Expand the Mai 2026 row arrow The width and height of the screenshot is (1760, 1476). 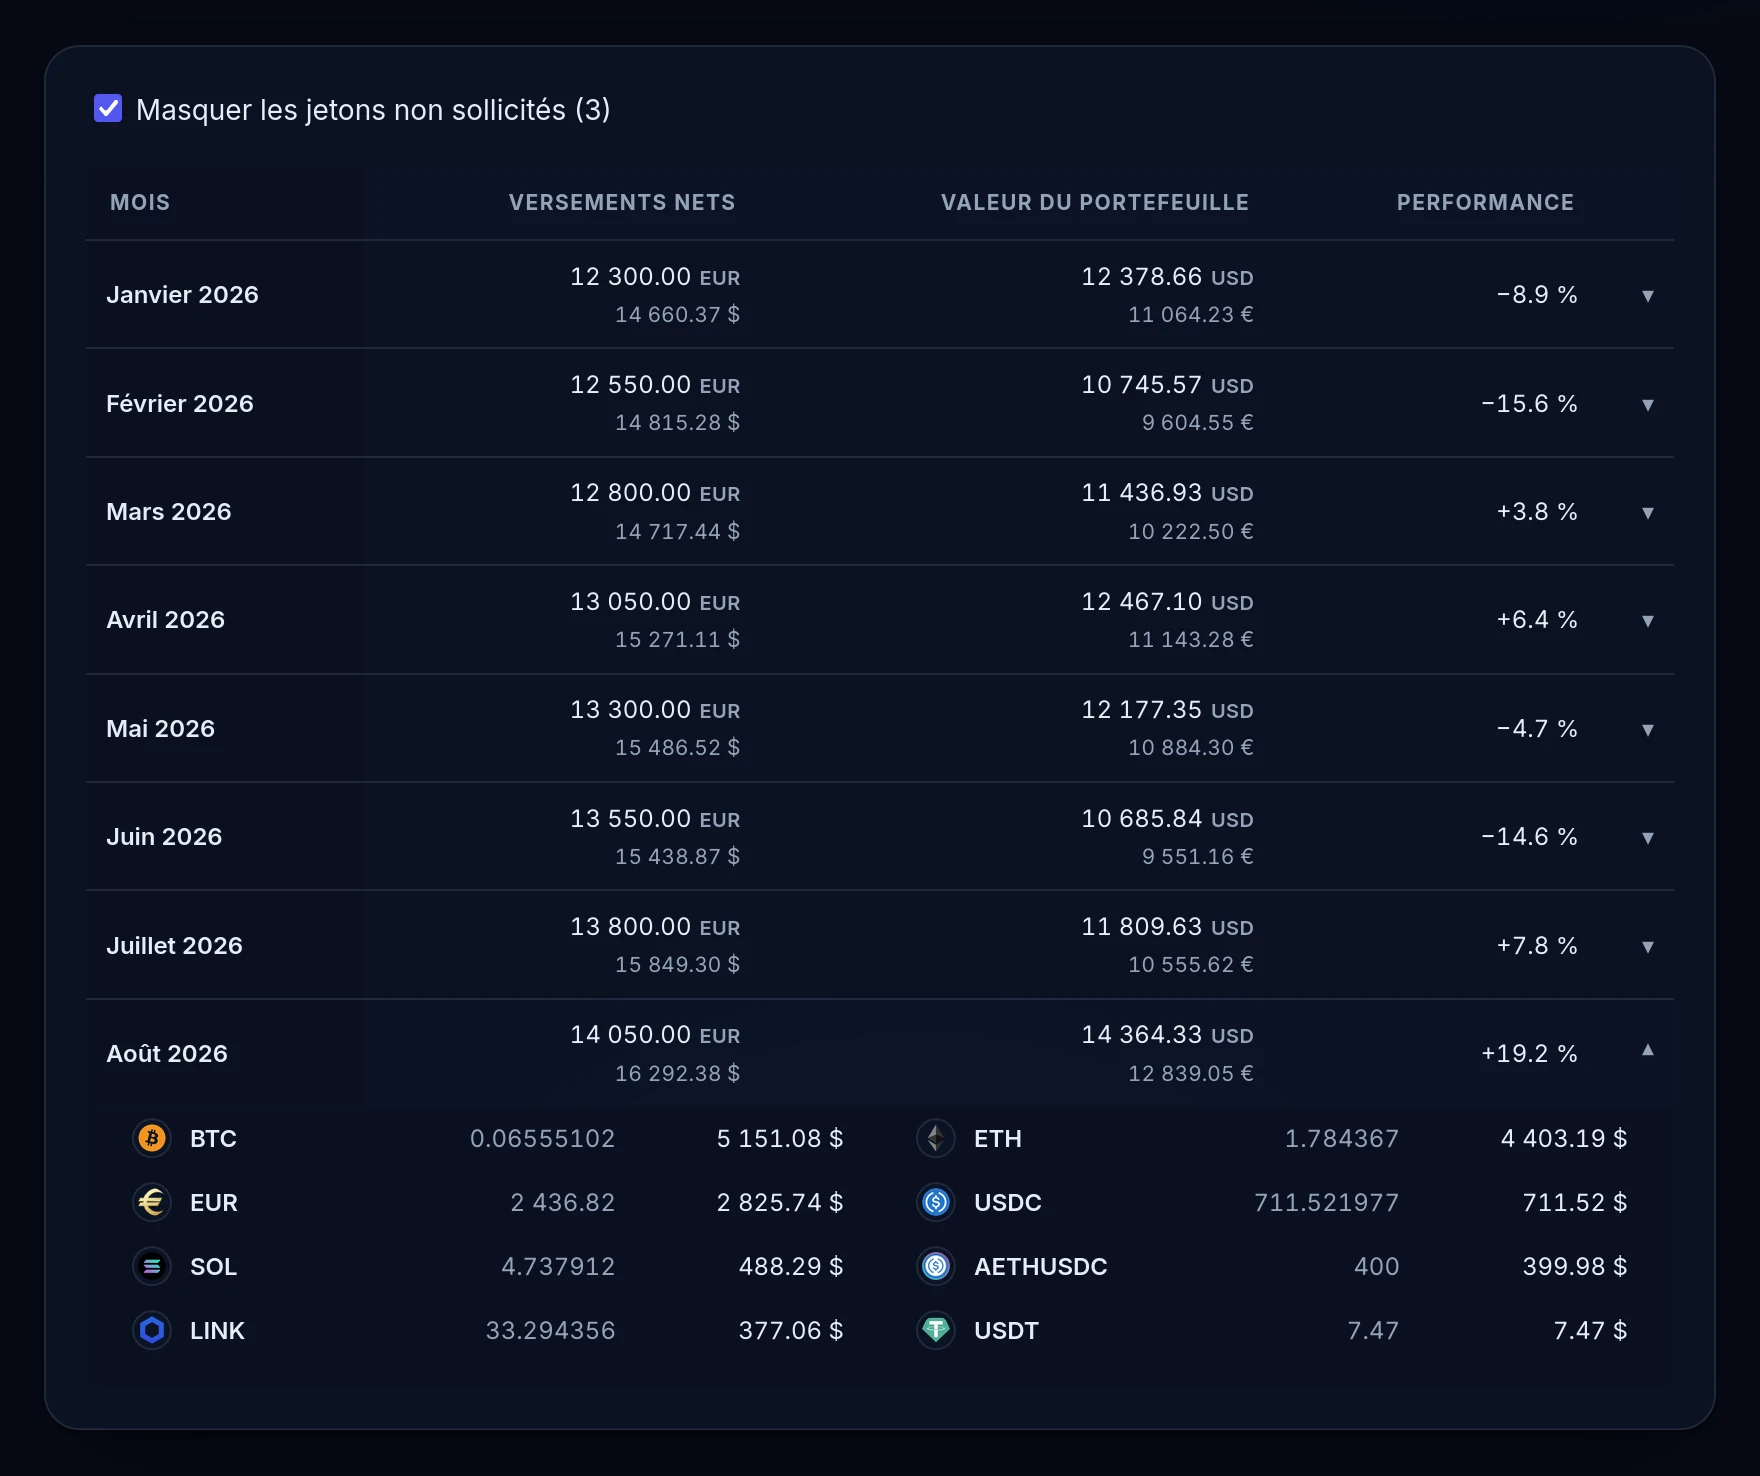click(1647, 730)
